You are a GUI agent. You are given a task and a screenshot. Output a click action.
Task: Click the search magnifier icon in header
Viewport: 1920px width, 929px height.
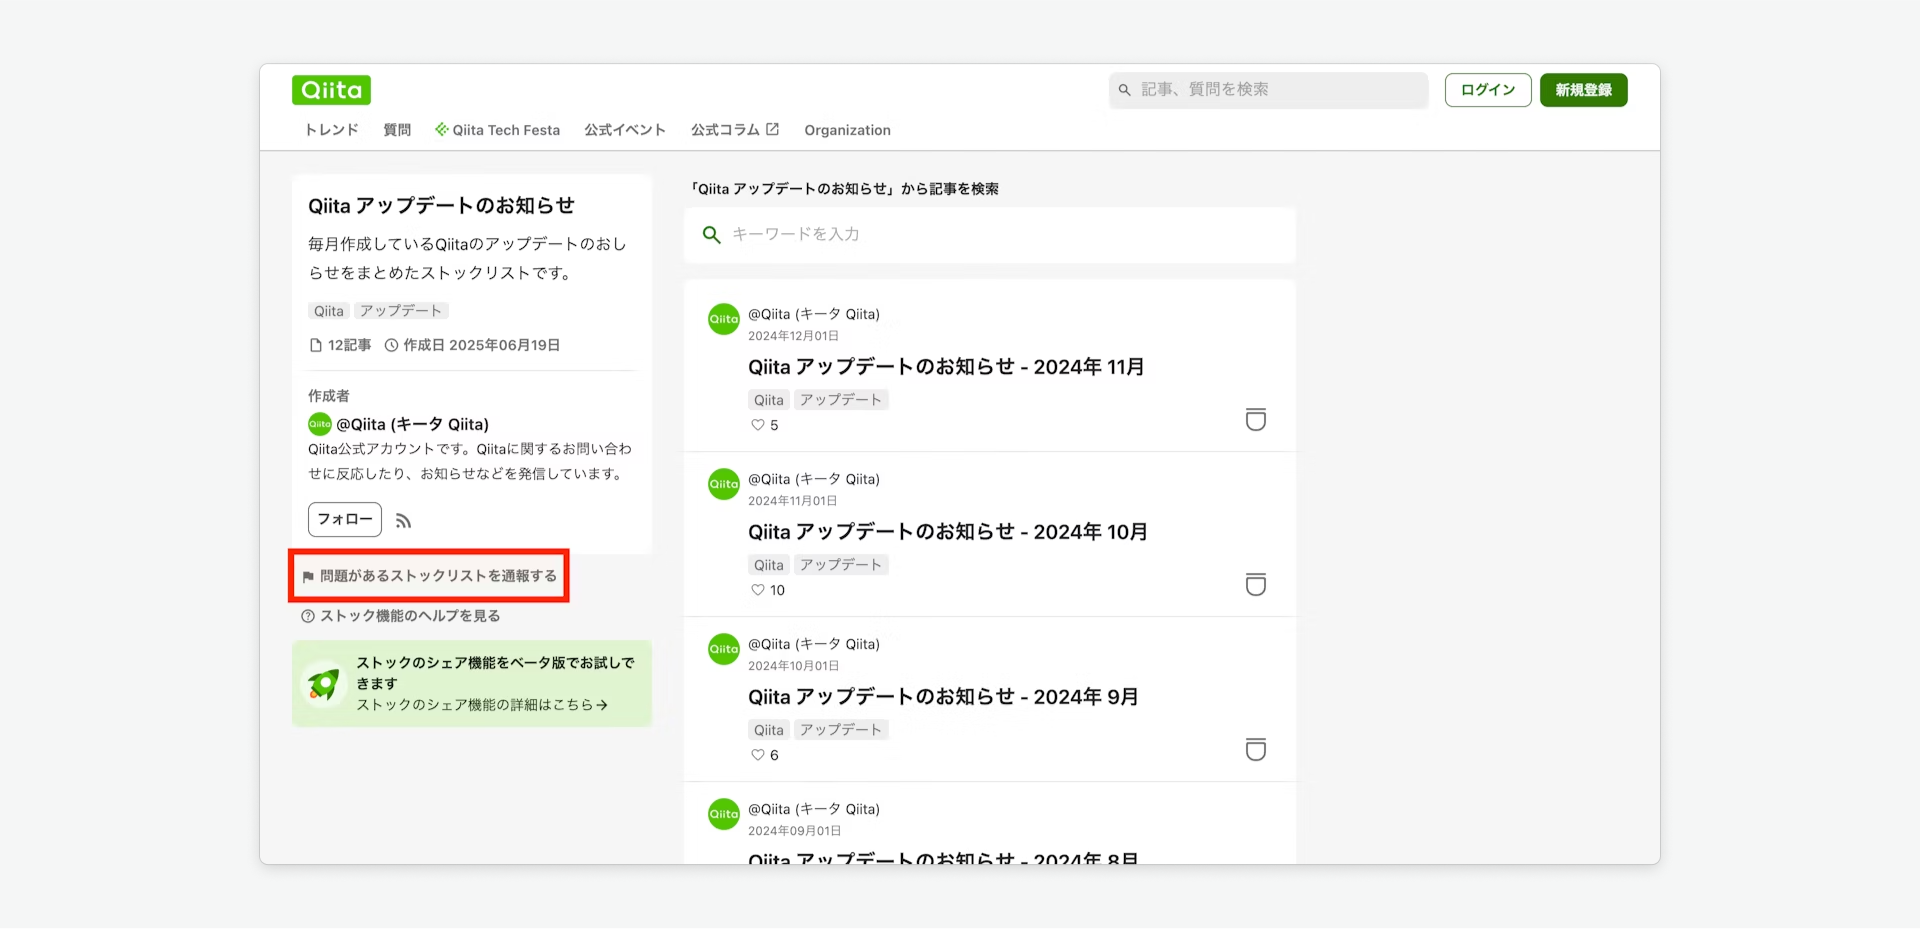[x=1124, y=90]
